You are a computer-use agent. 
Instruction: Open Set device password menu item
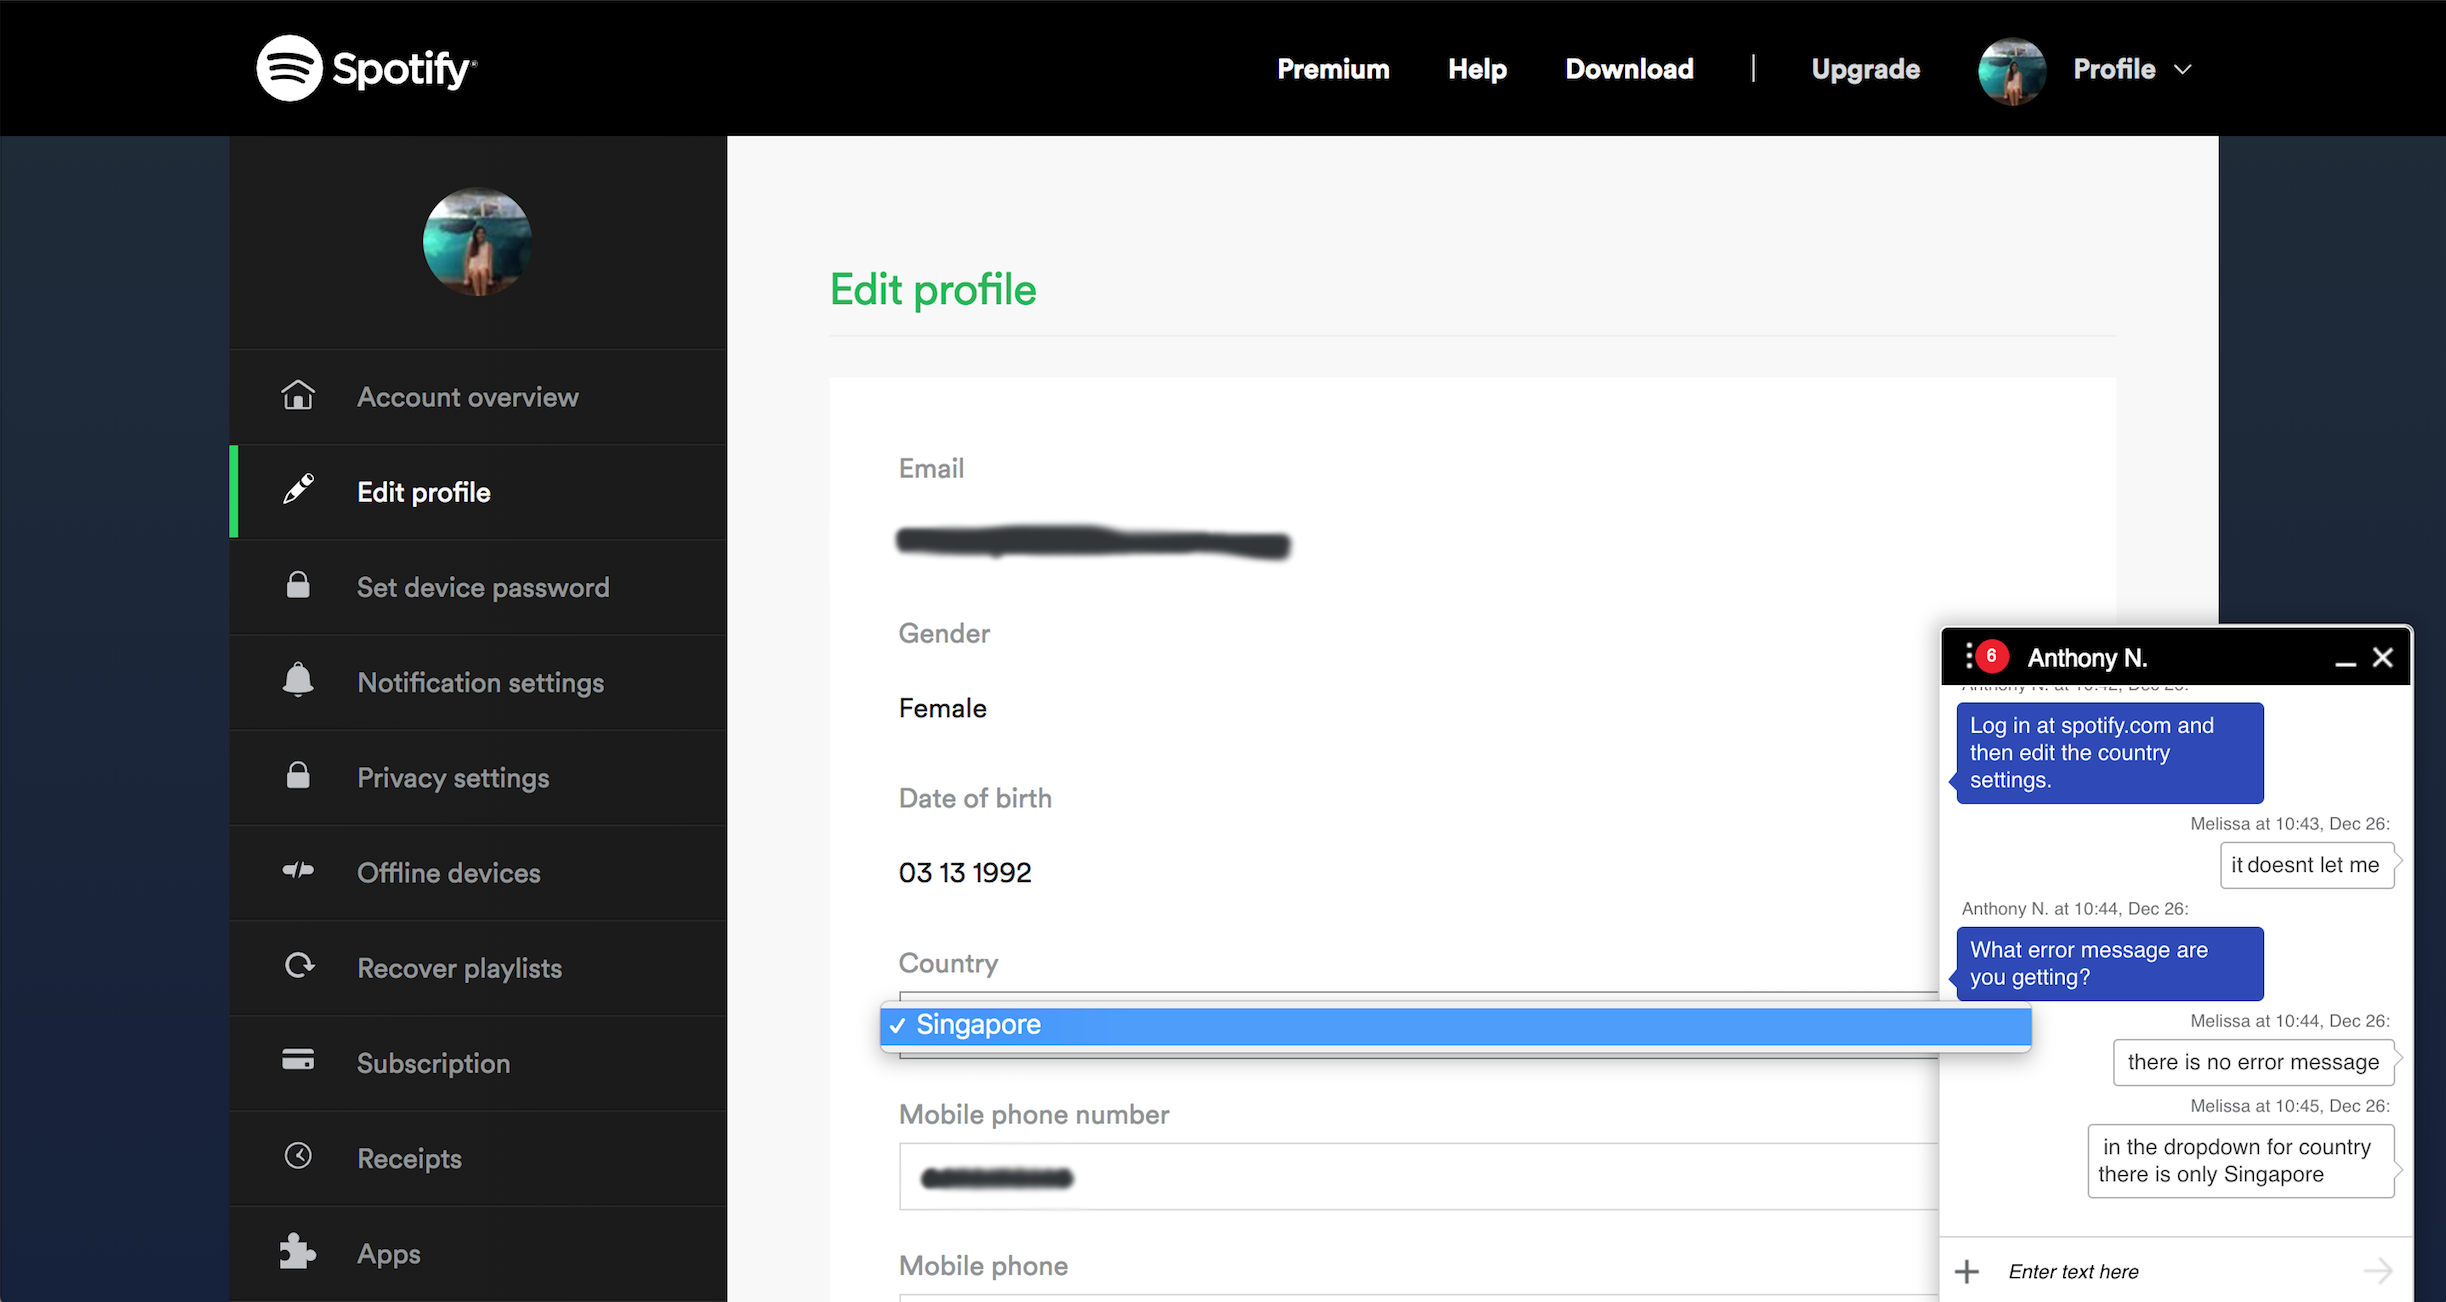point(482,587)
